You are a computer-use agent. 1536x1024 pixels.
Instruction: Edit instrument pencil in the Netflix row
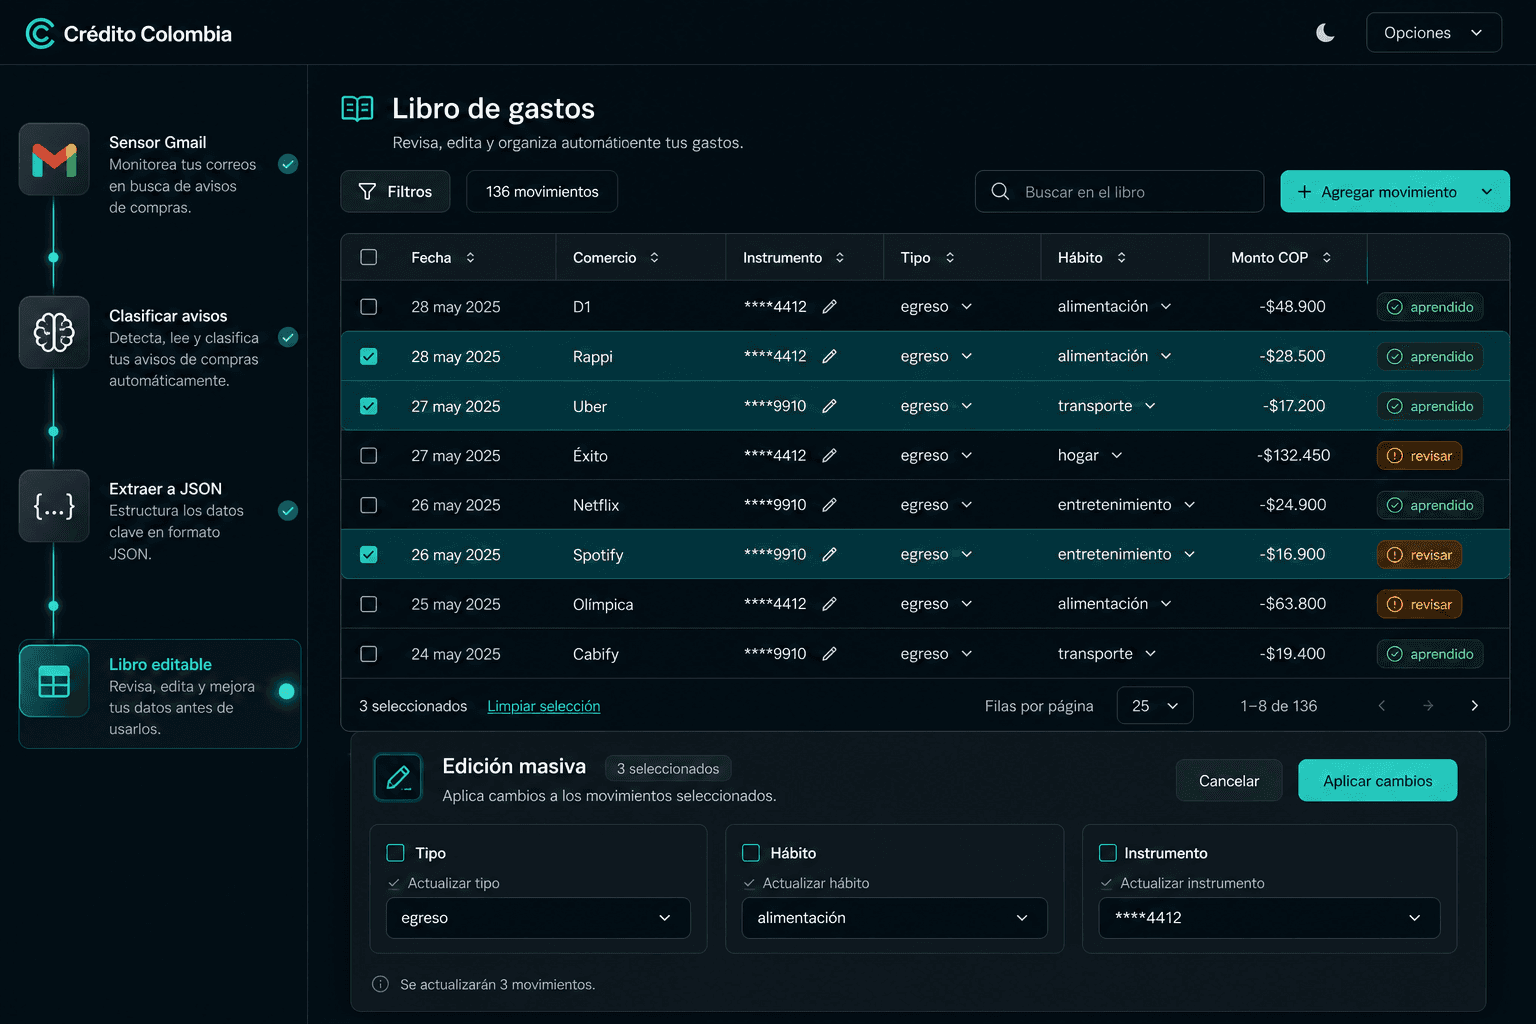[829, 505]
